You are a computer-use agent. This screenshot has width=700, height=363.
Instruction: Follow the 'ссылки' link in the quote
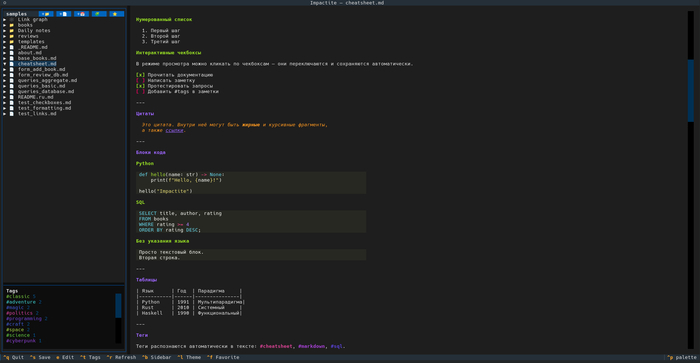(175, 130)
